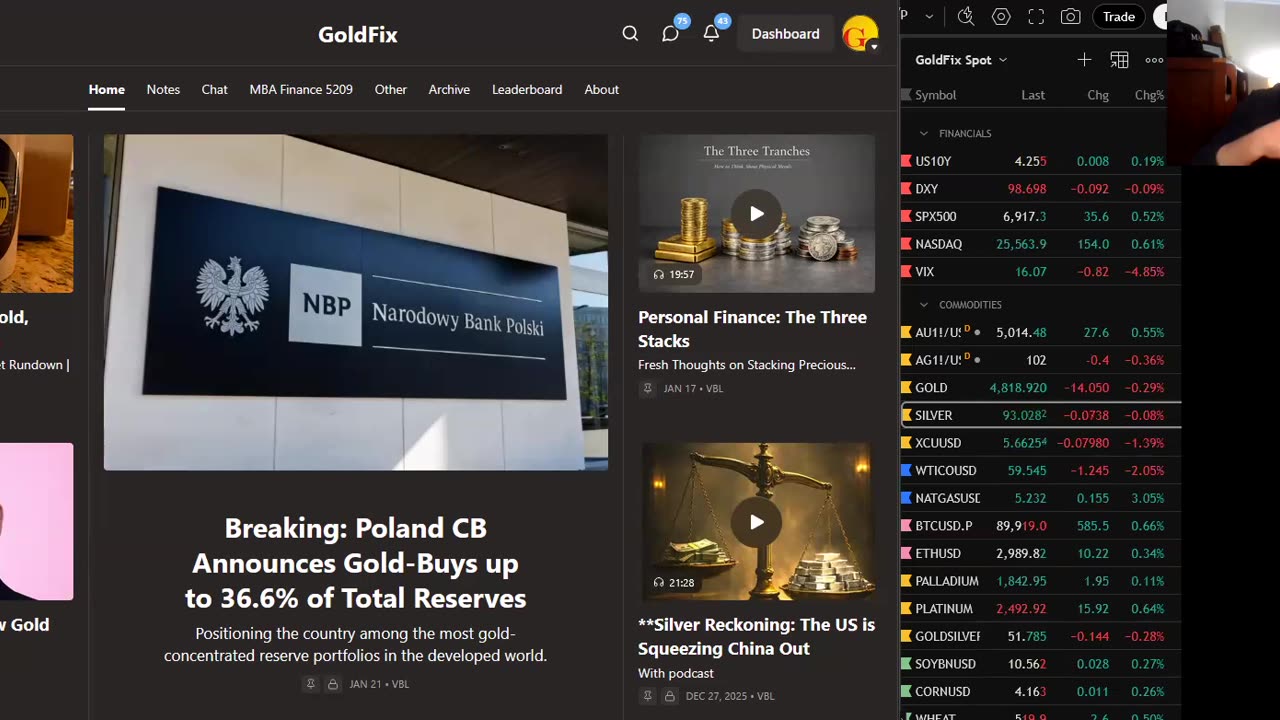
Task: Select the PALLADIUM watchlist row
Action: click(x=1040, y=581)
